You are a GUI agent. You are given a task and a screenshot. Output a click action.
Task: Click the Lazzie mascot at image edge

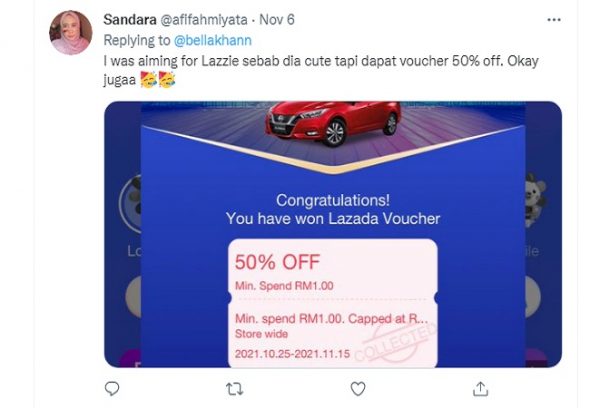pyautogui.click(x=535, y=199)
